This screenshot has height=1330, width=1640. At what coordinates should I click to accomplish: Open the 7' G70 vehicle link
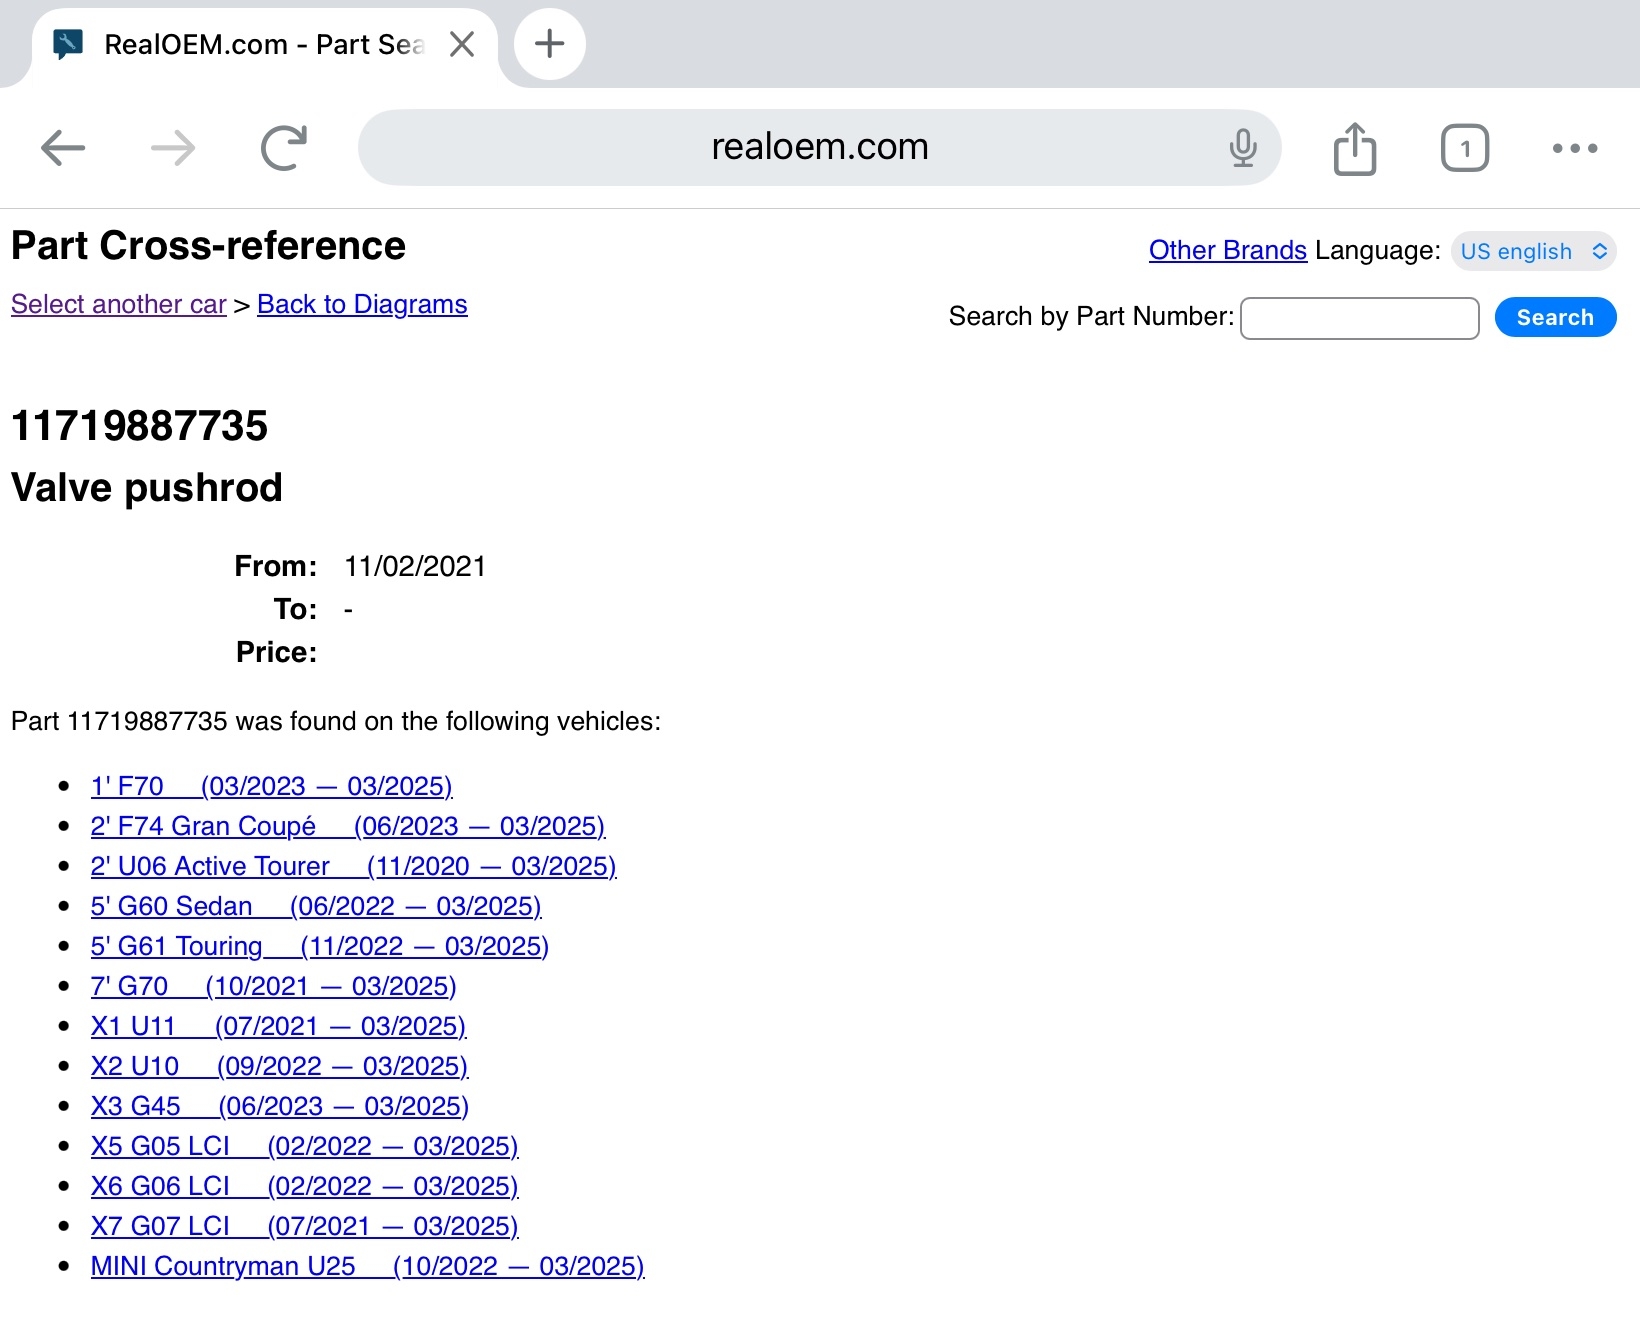tap(273, 986)
